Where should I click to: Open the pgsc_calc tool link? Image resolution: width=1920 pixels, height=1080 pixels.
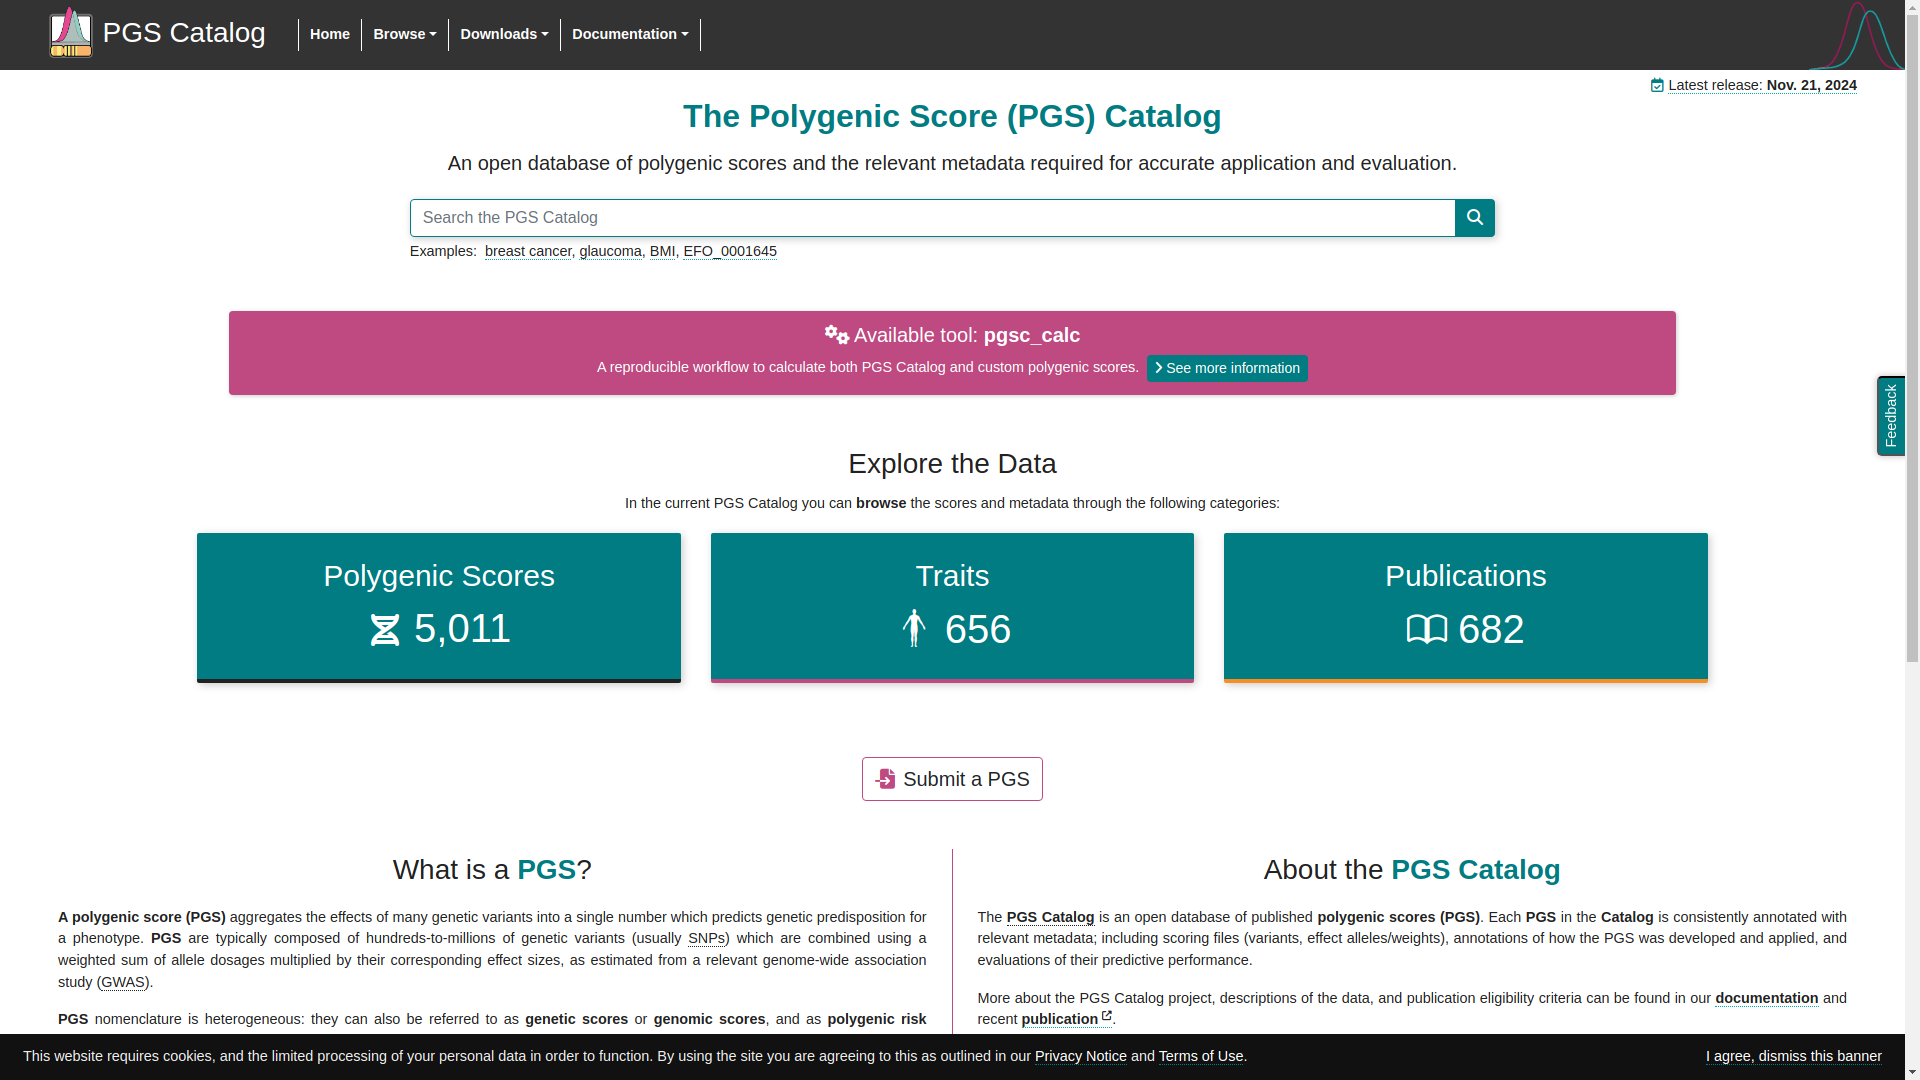(x=1031, y=336)
